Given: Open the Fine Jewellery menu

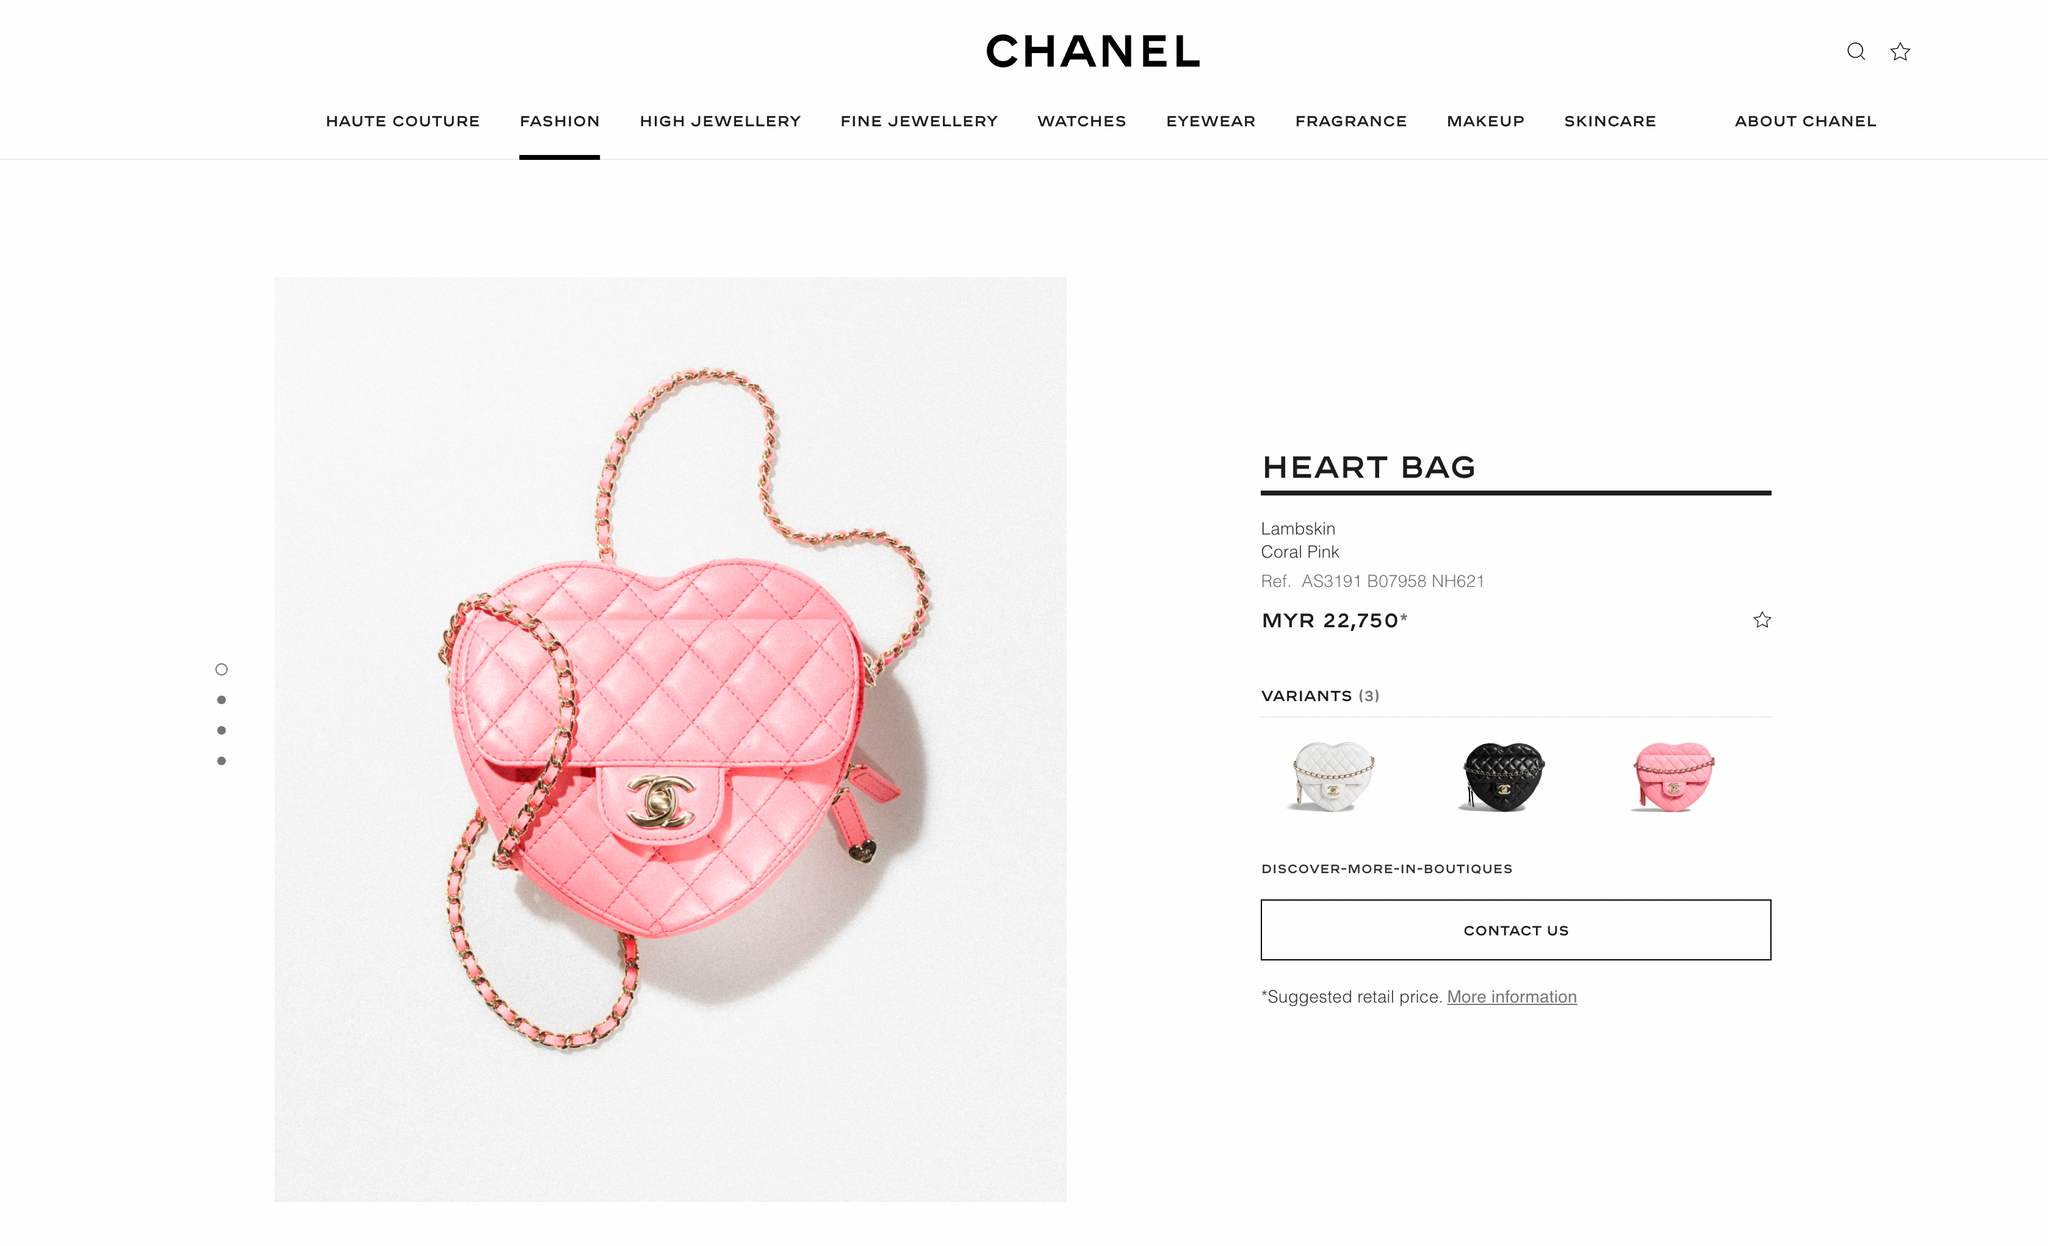Looking at the screenshot, I should pos(919,121).
